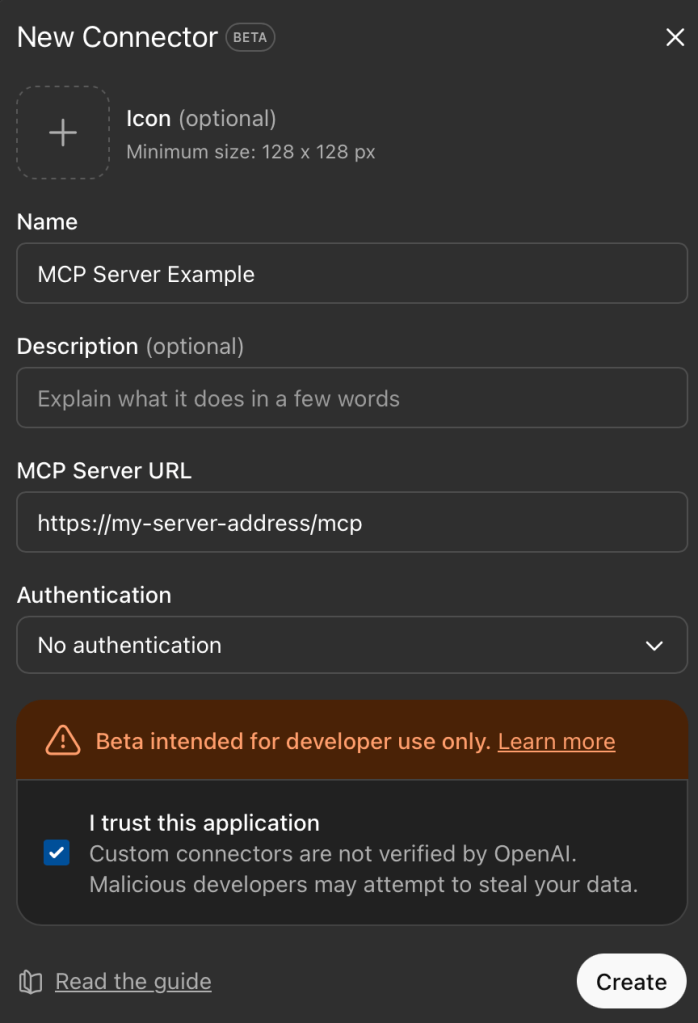Open the Authentication dropdown showing No authentication

click(351, 645)
